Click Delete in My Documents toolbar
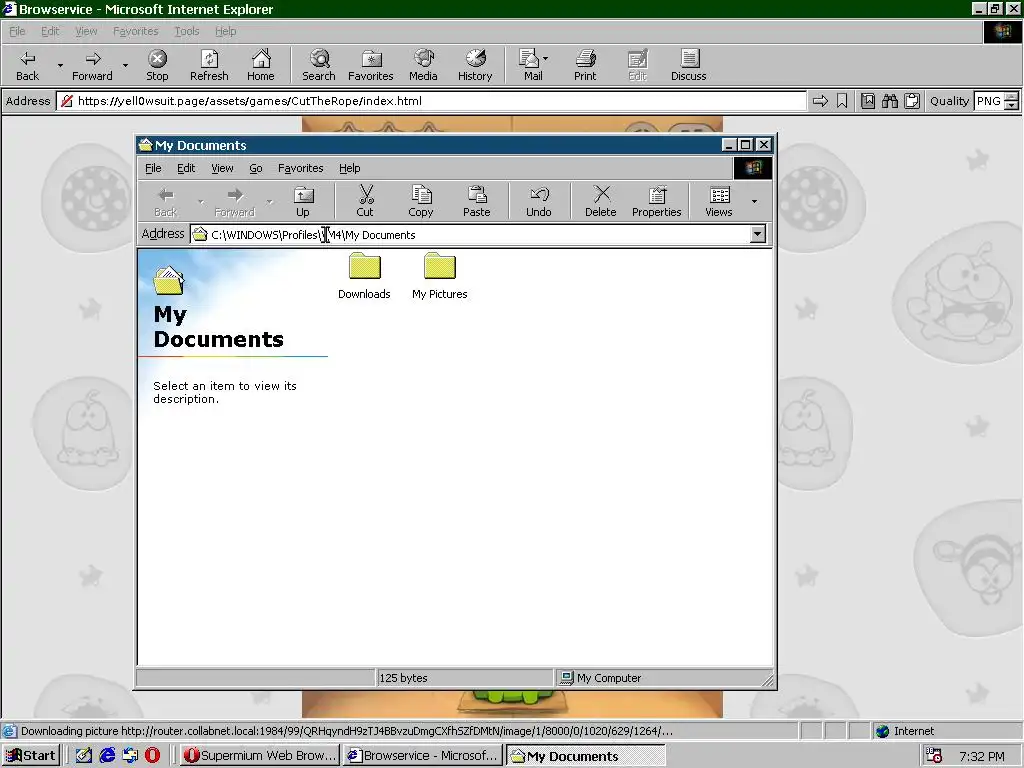The width and height of the screenshot is (1024, 768). (601, 201)
